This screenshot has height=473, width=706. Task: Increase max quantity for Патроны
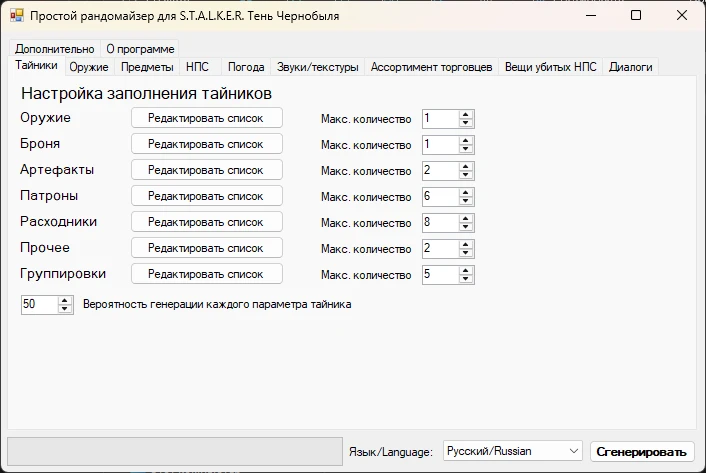pos(466,193)
